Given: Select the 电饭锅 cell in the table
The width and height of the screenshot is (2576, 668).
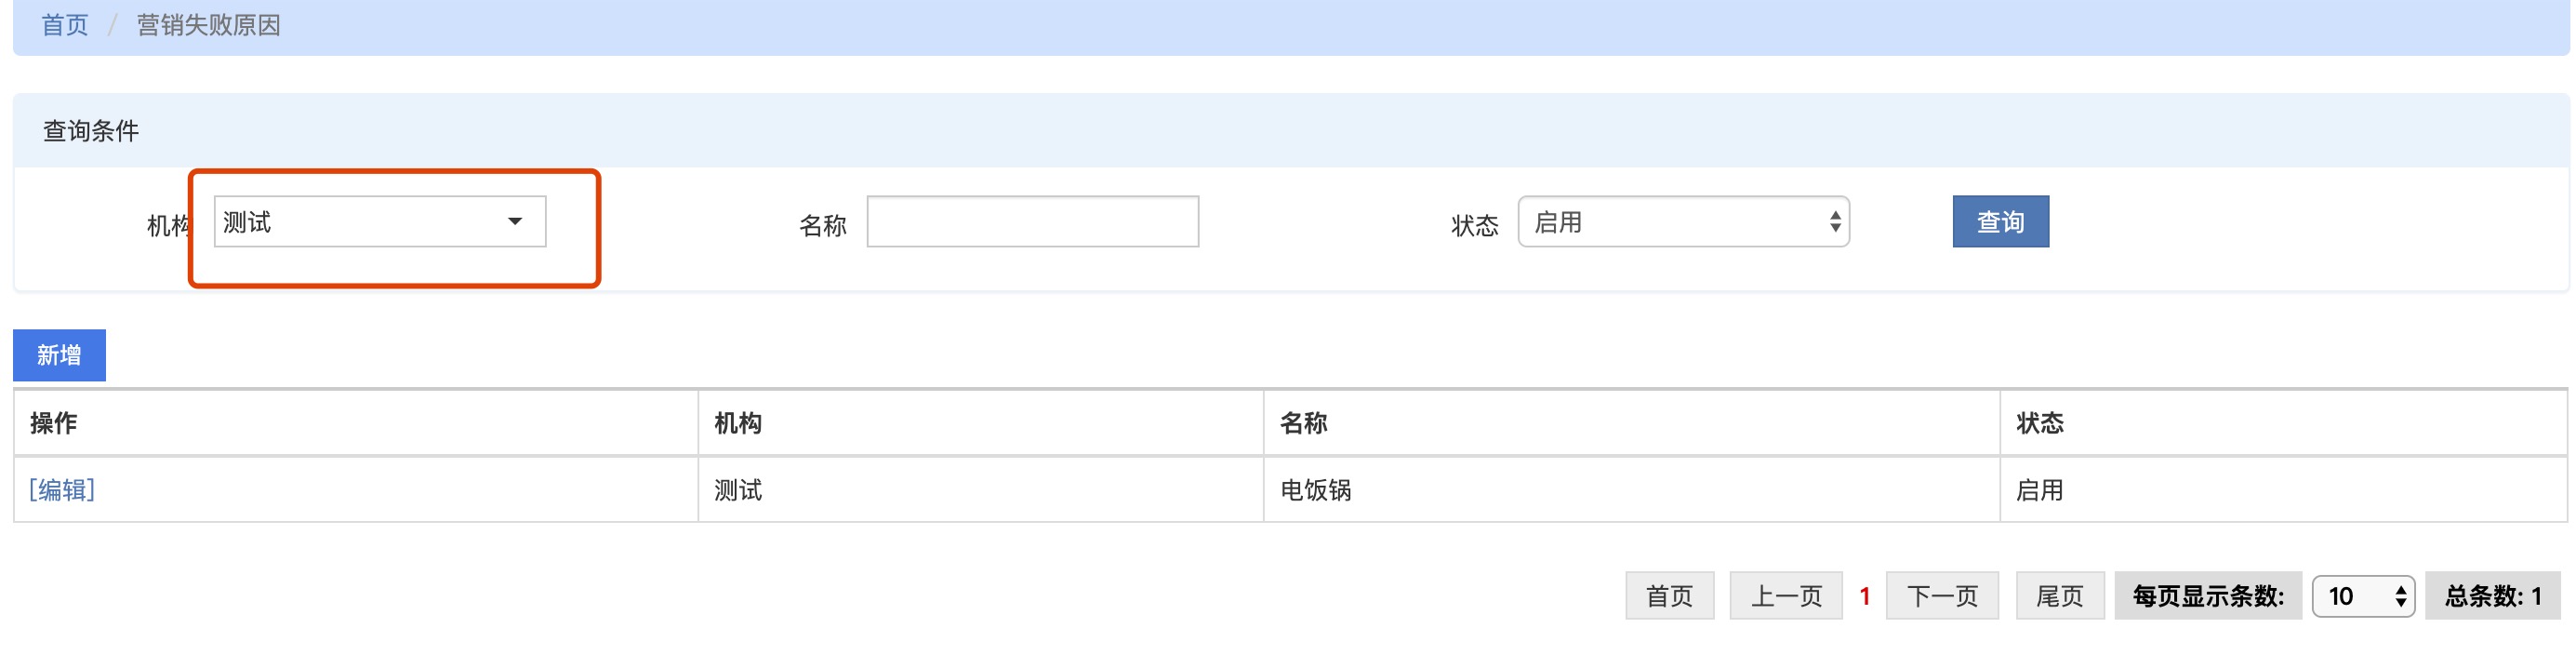Looking at the screenshot, I should [x=1315, y=490].
